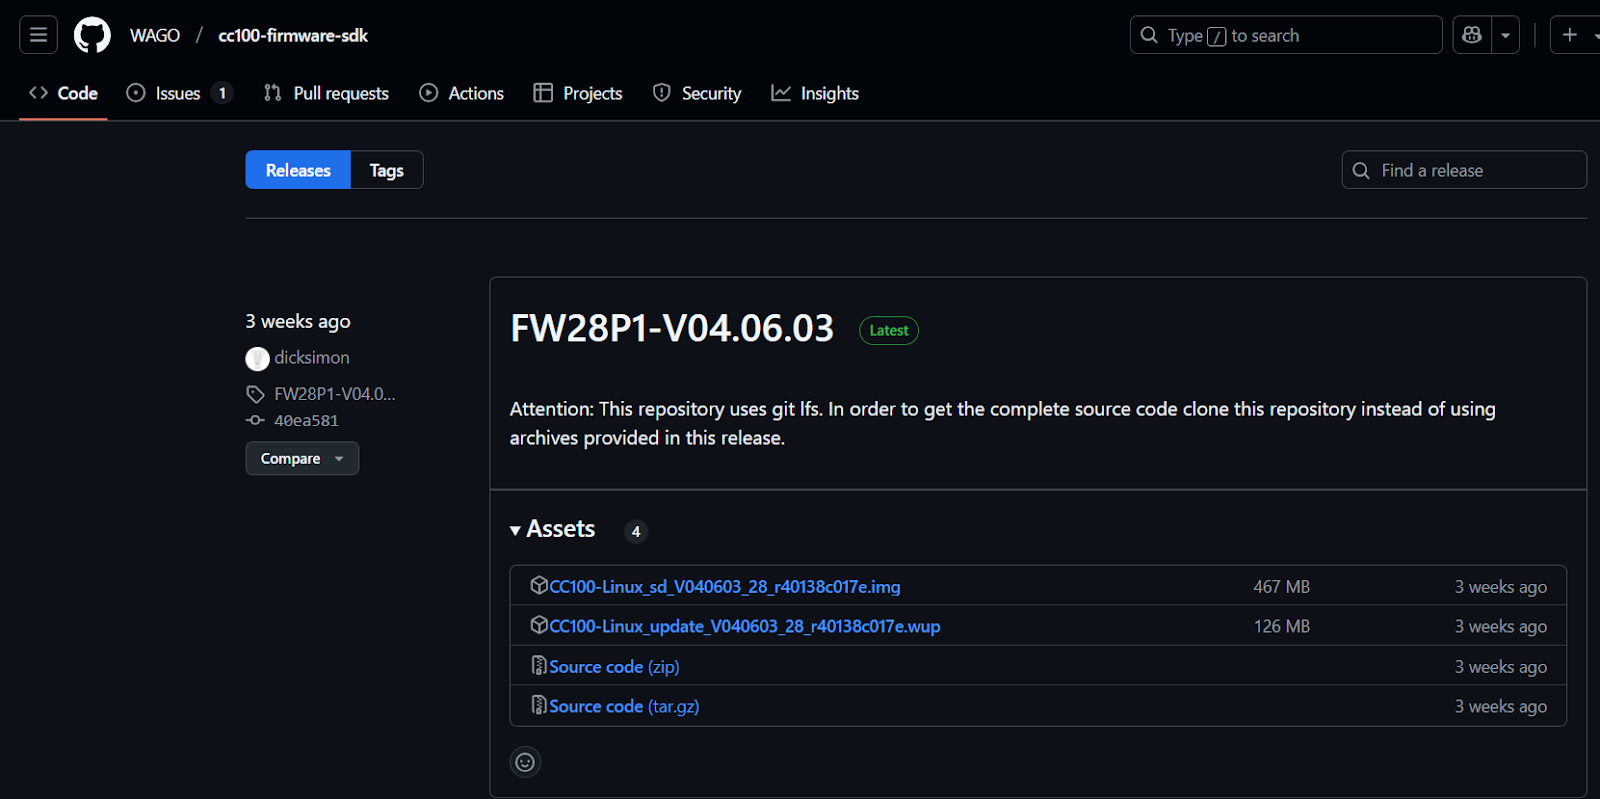The width and height of the screenshot is (1600, 799).
Task: Click the magnifier icon in the top search bar
Action: pos(1149,35)
